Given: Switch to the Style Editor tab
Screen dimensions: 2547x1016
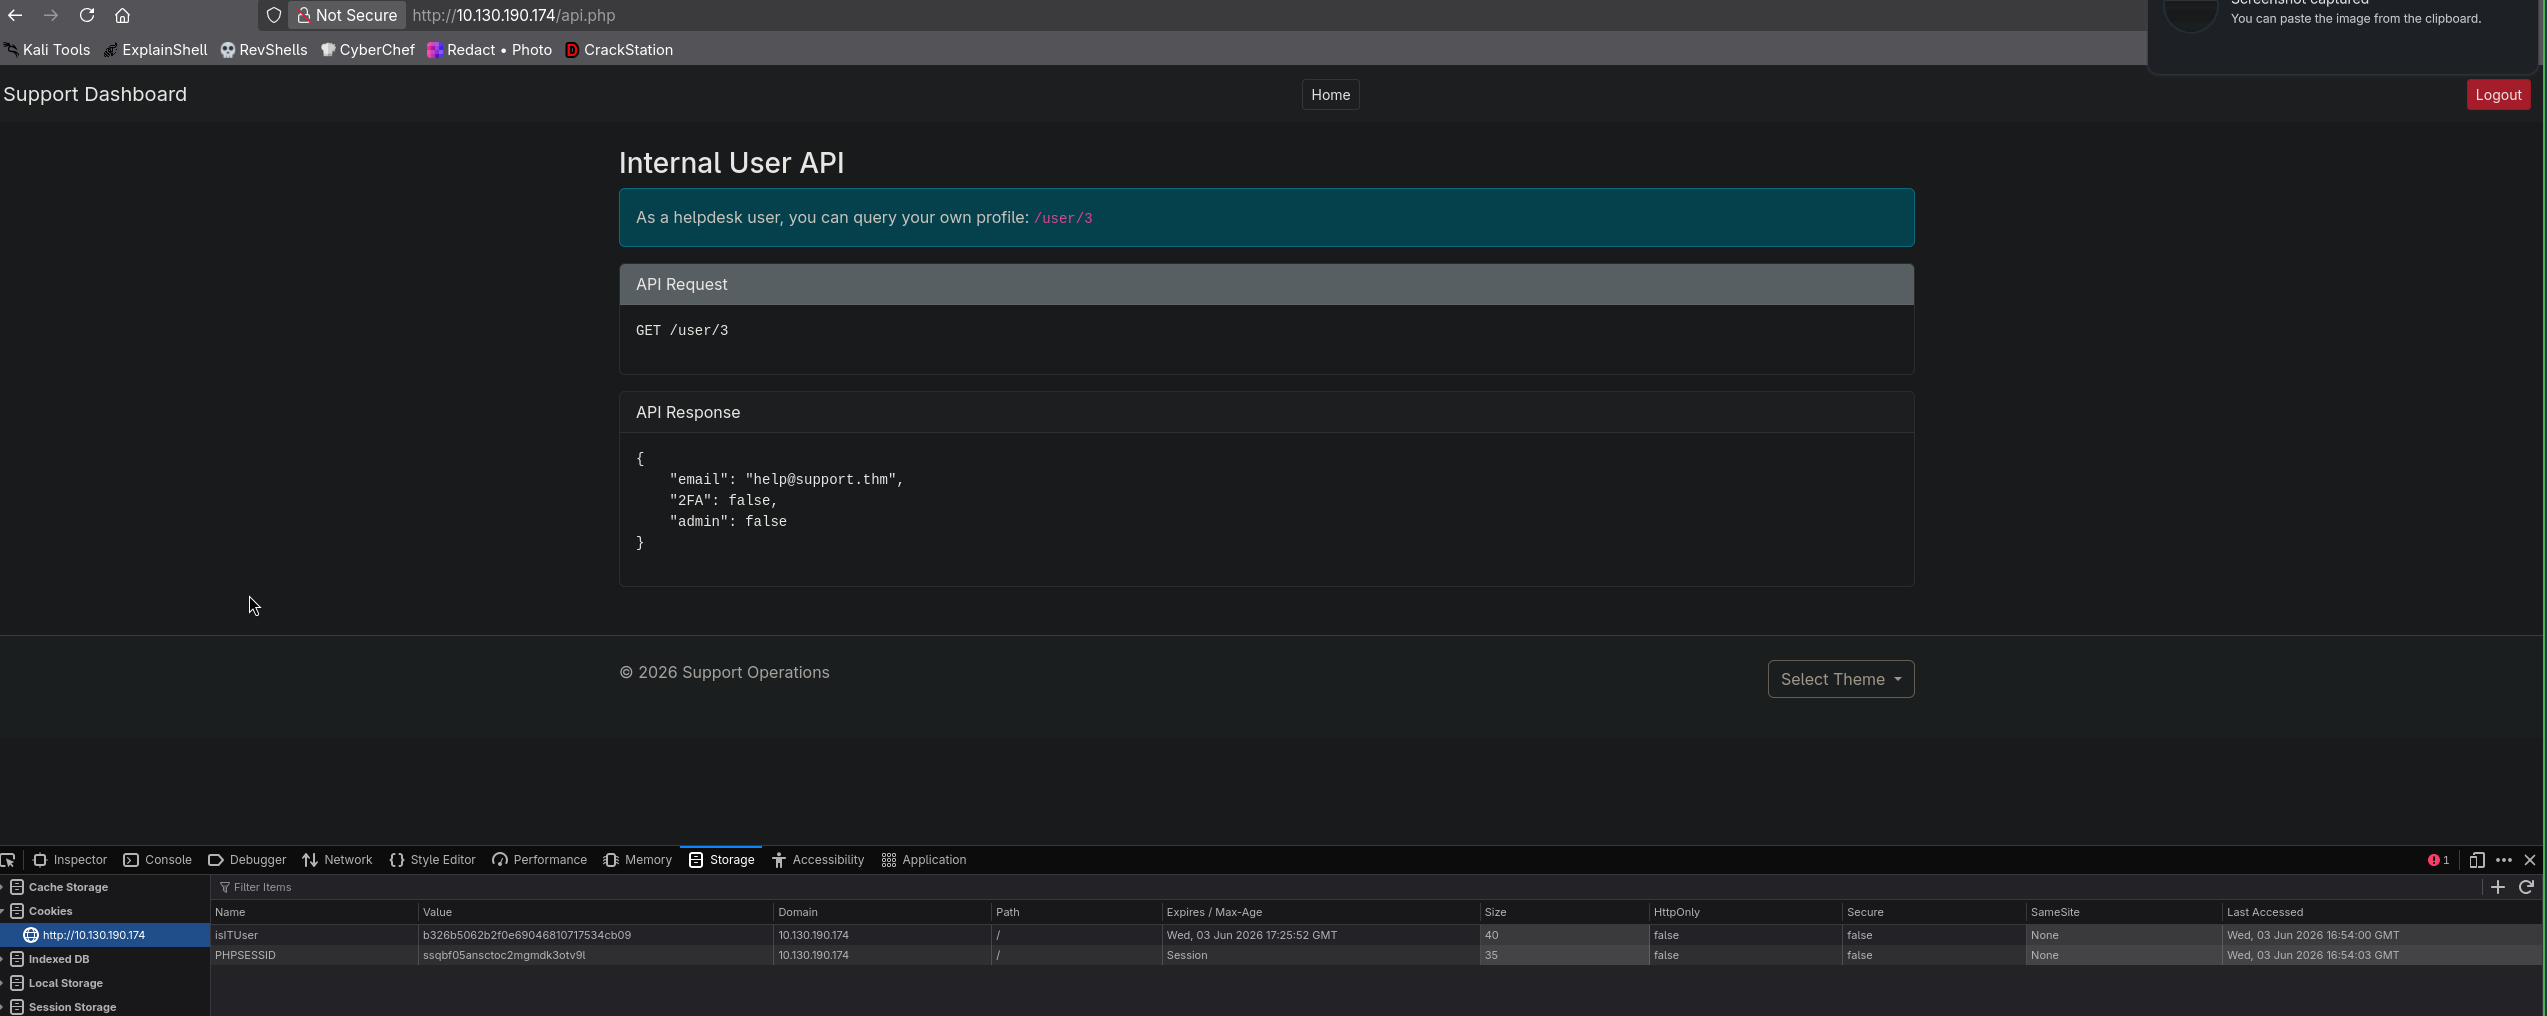Looking at the screenshot, I should pos(432,860).
